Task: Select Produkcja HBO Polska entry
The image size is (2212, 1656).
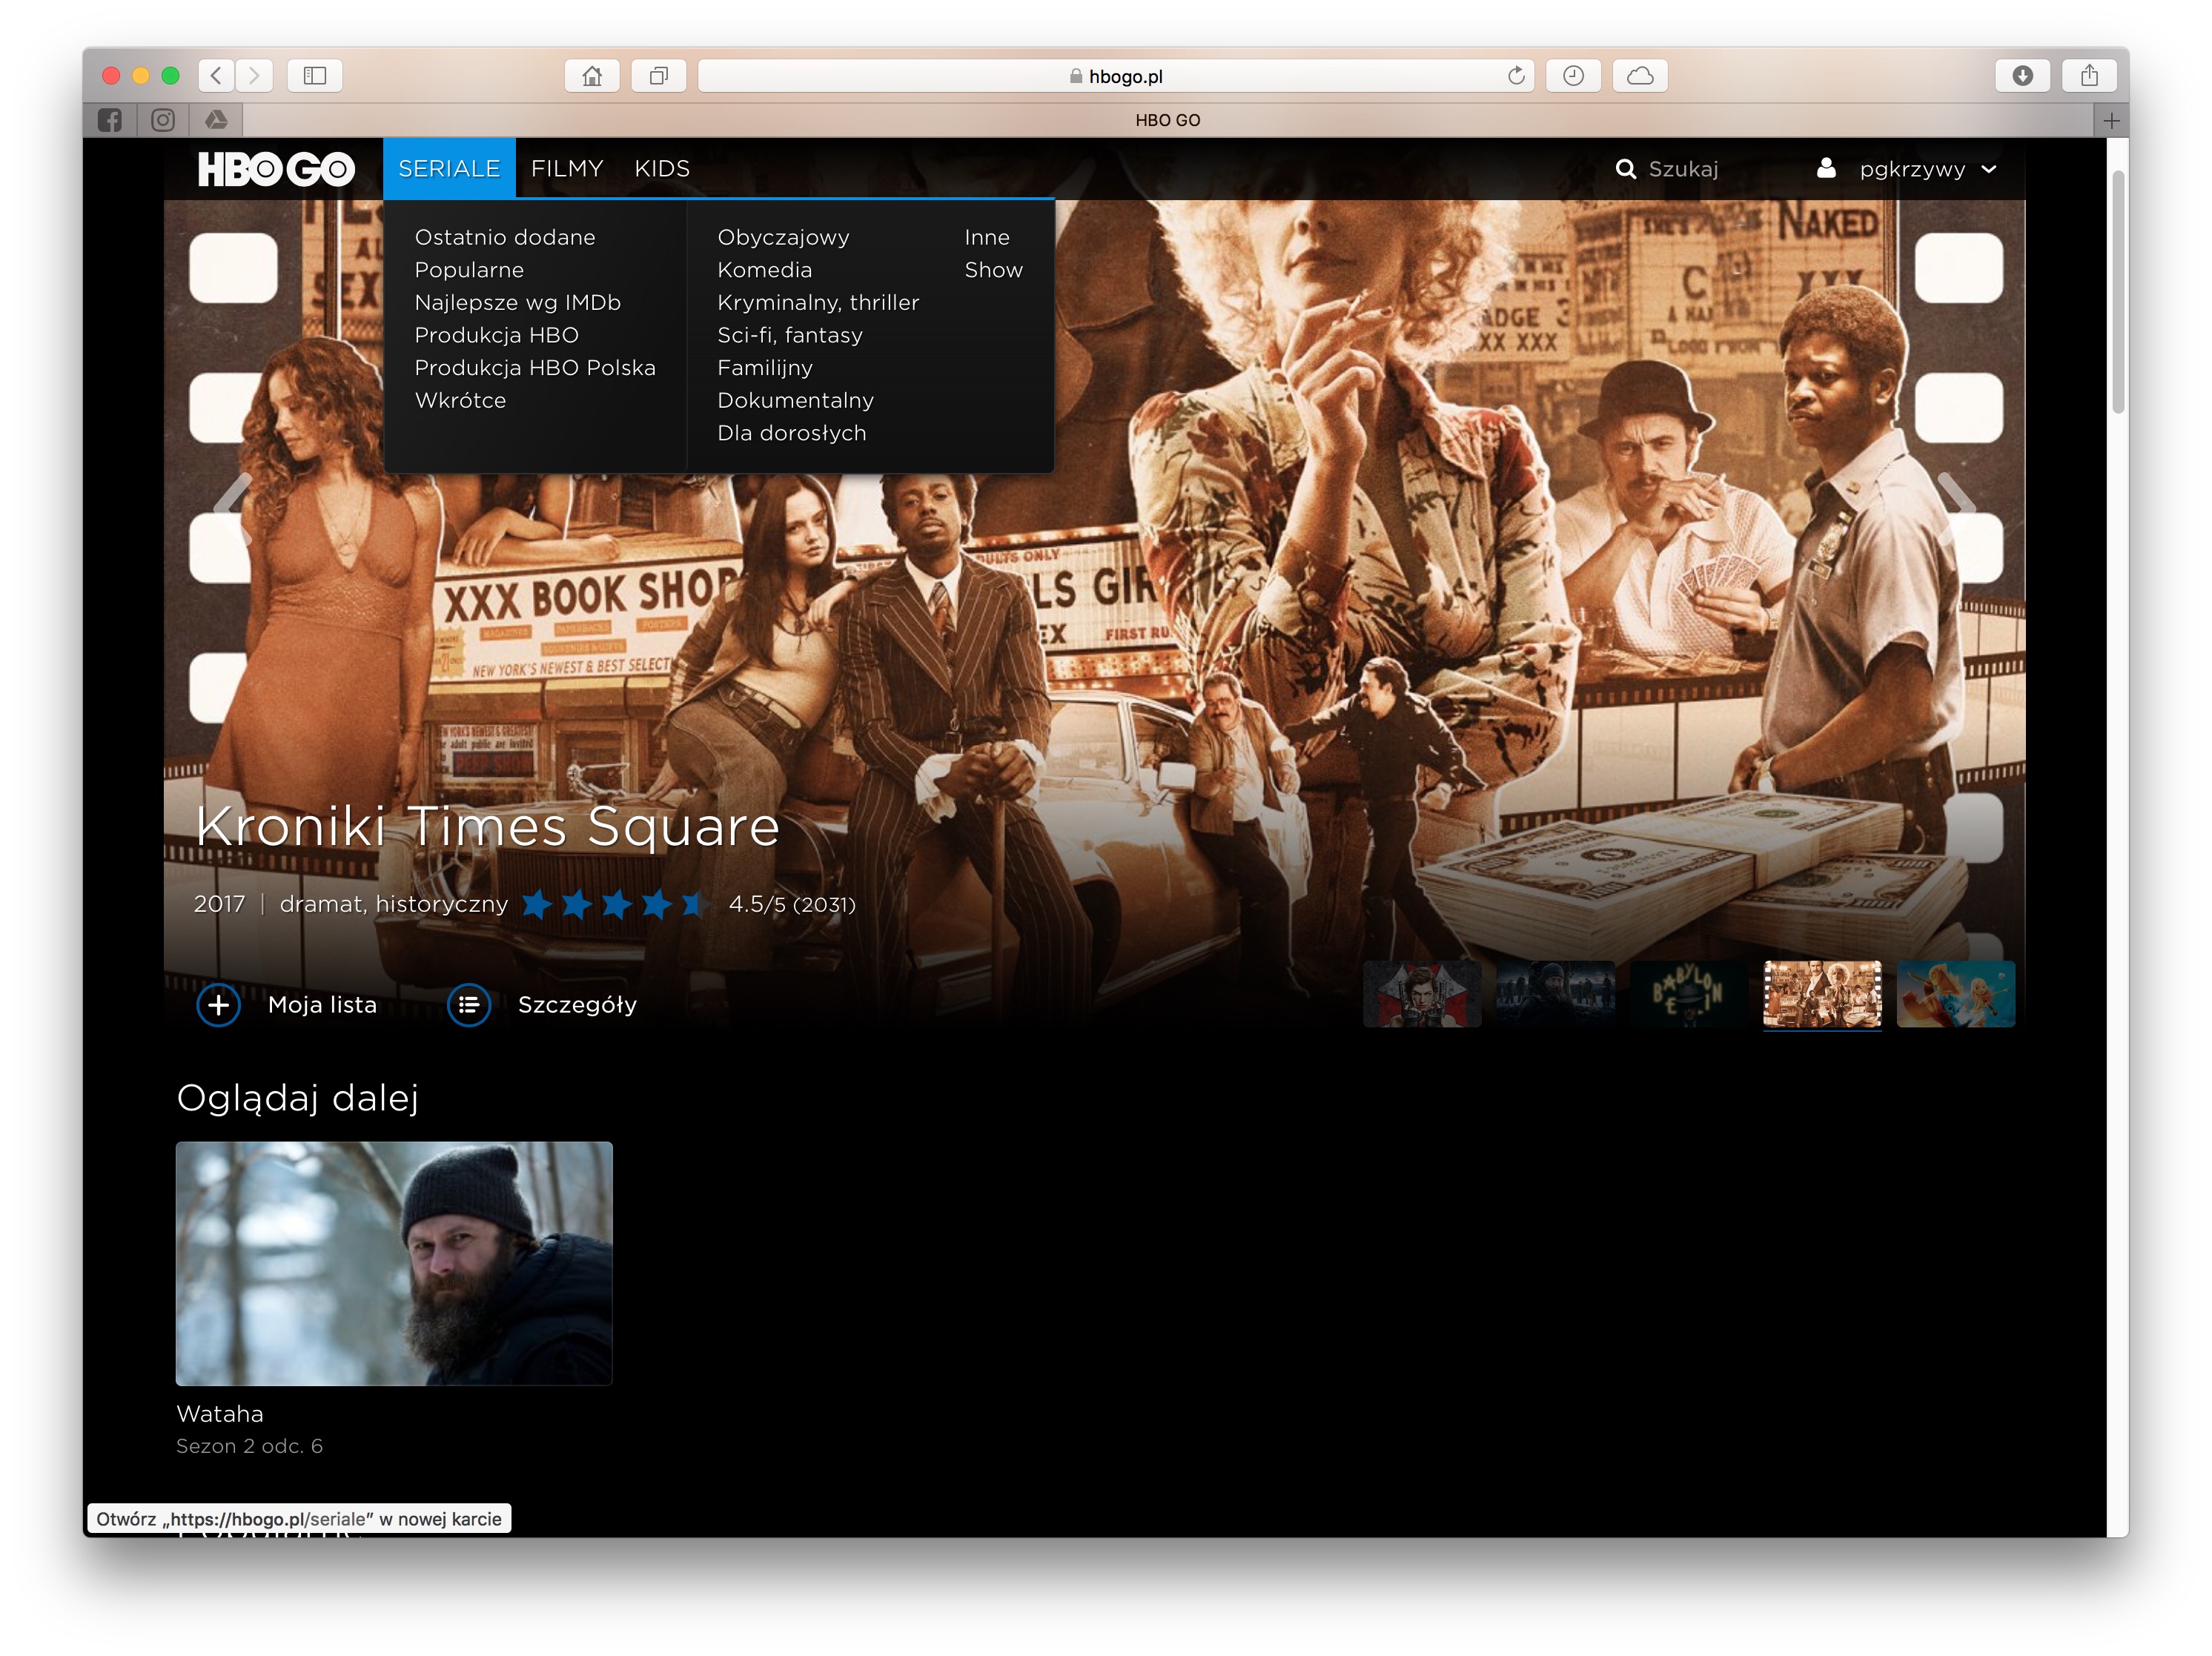Action: [535, 368]
